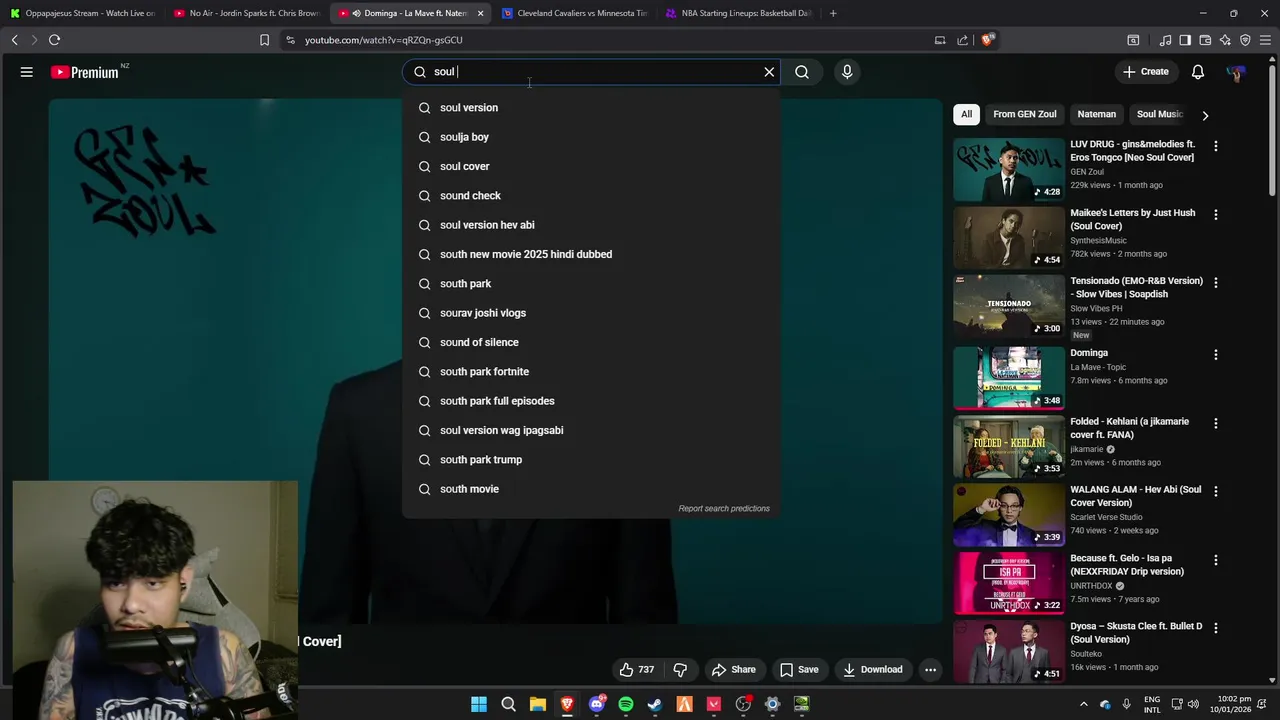Bookmark this page
The image size is (1280, 720).
click(264, 40)
